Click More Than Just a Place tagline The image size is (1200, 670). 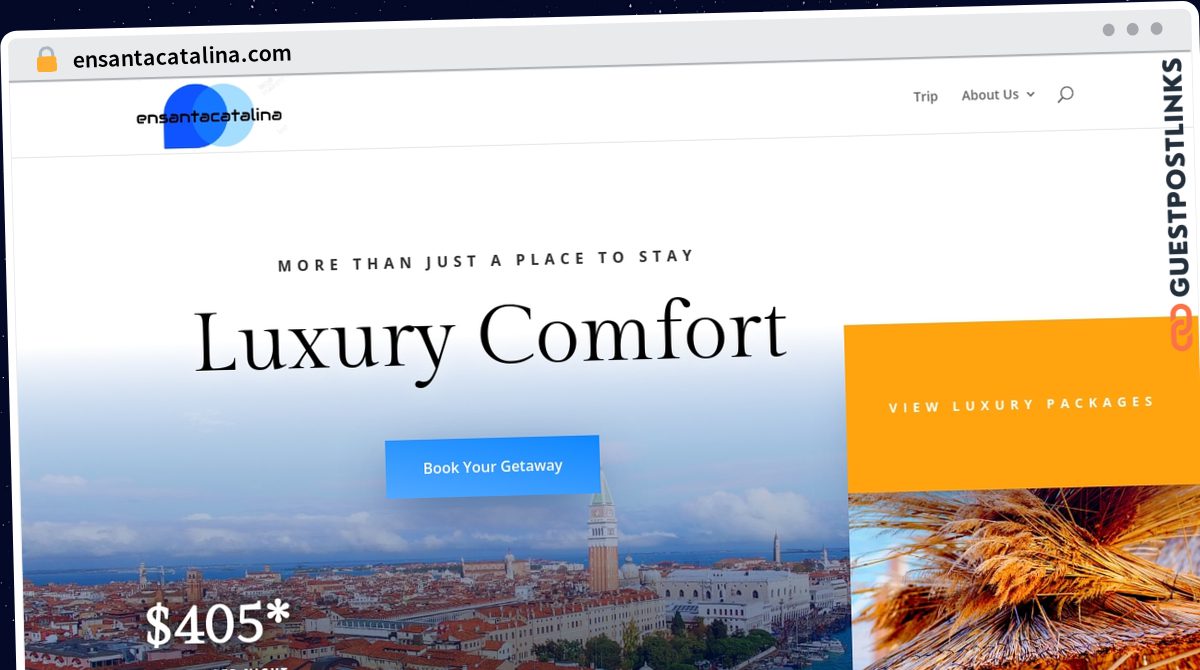(486, 261)
